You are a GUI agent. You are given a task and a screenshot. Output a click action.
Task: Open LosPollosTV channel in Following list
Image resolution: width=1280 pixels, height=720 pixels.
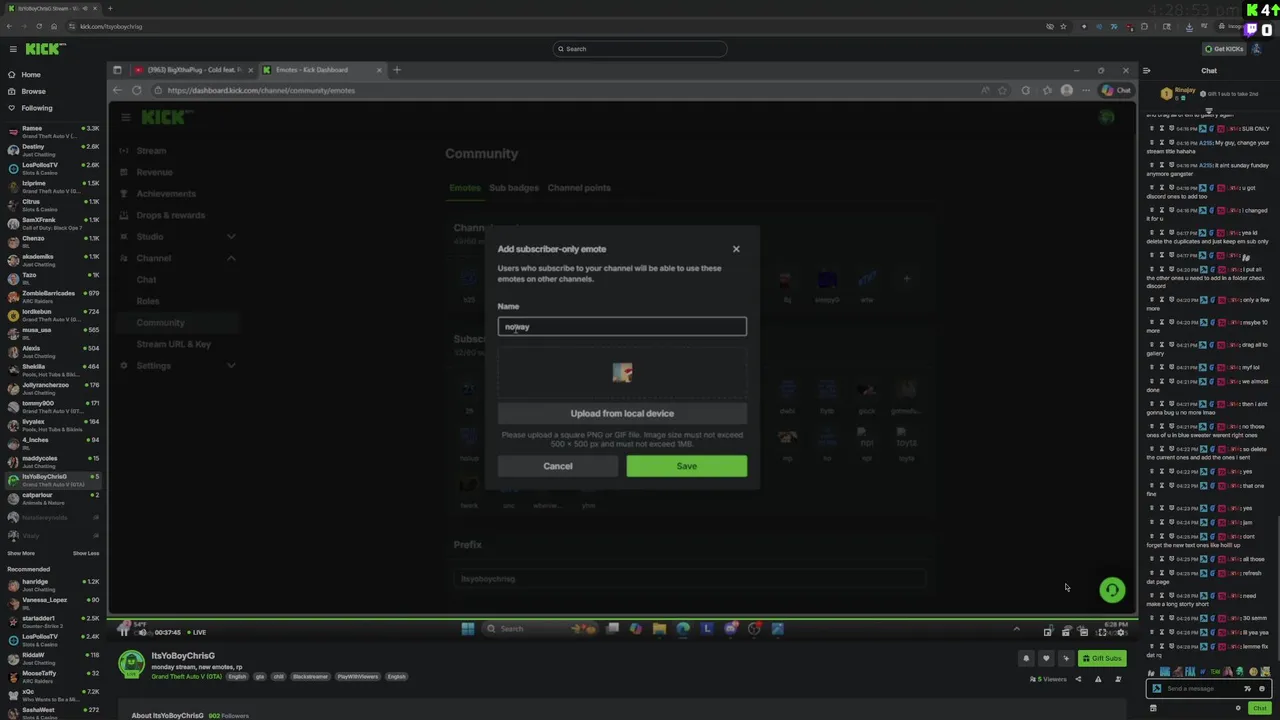[x=52, y=168]
